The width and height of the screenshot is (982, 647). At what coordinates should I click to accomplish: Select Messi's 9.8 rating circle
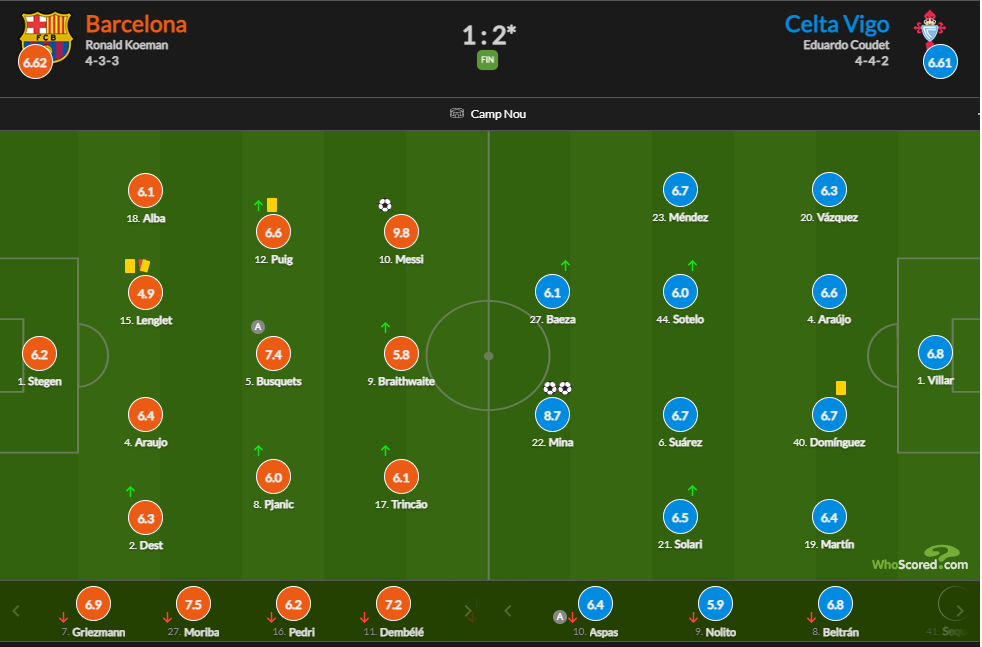pyautogui.click(x=401, y=232)
